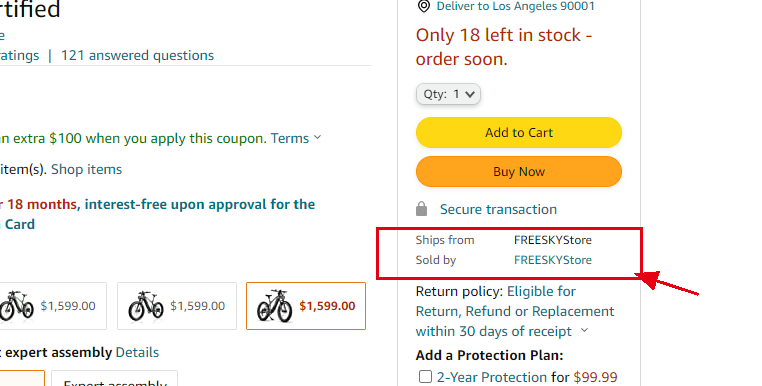
Task: Expand the return policy details chevron
Action: [585, 331]
